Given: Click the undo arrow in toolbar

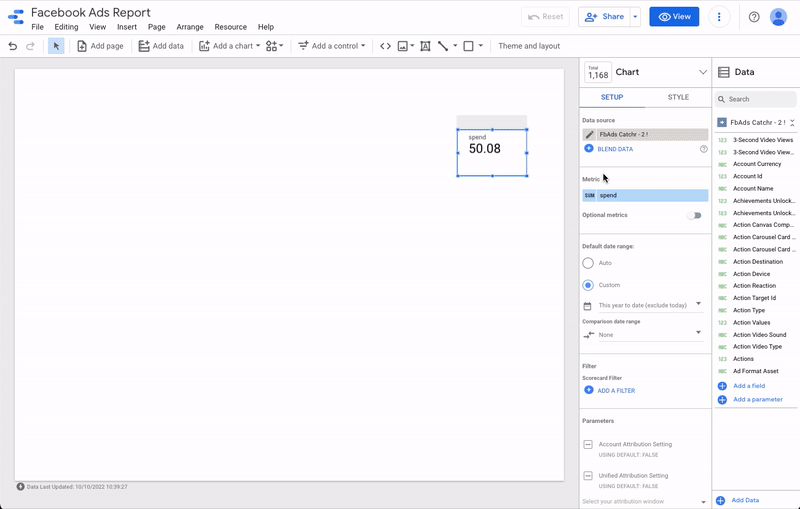Looking at the screenshot, I should [x=13, y=46].
